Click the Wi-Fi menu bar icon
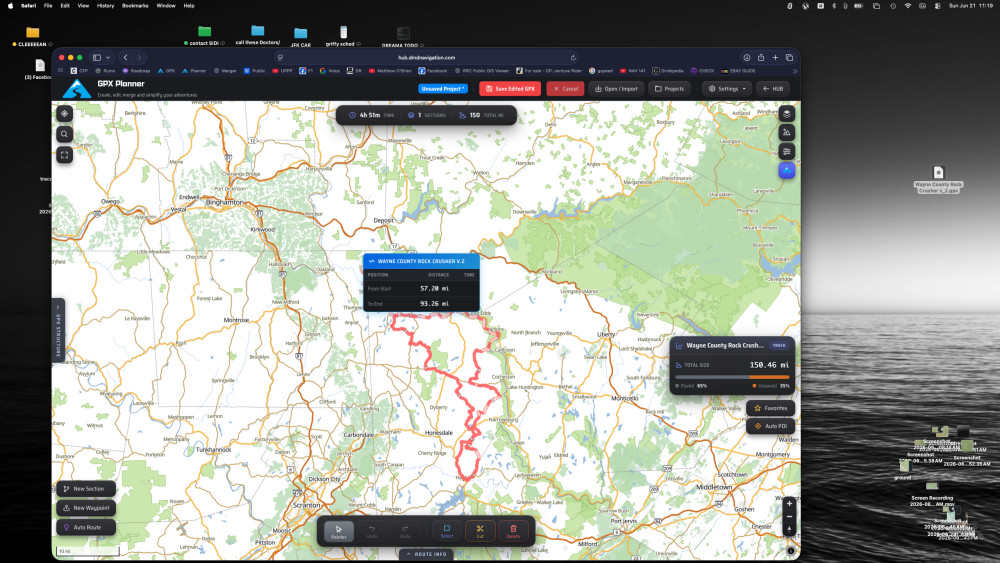The height and width of the screenshot is (563, 1000). (x=908, y=6)
